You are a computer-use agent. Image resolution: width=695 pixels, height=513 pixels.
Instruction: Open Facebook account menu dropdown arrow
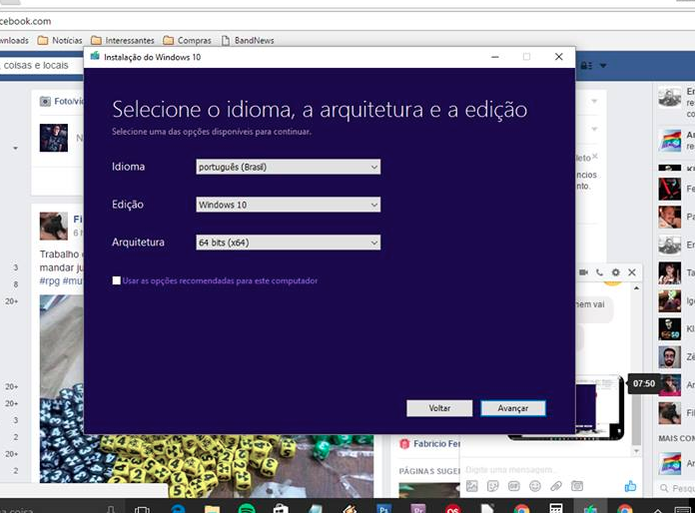pos(603,66)
